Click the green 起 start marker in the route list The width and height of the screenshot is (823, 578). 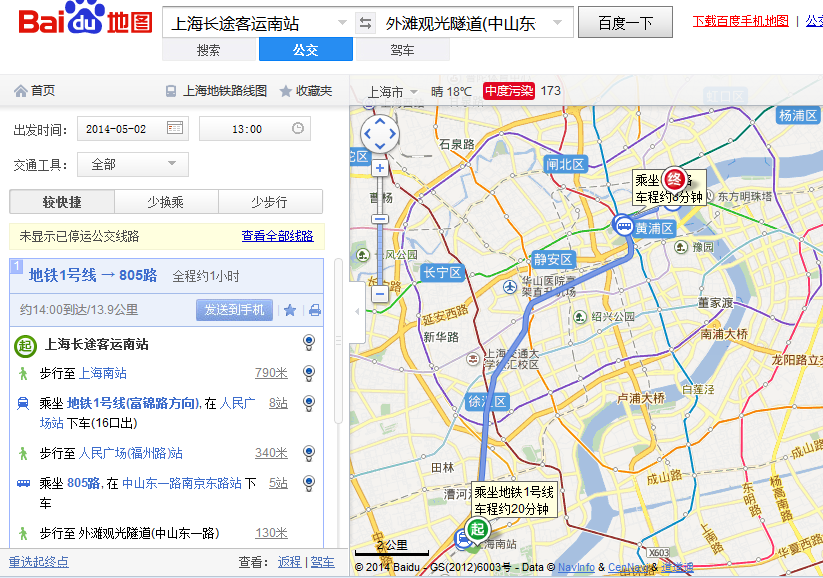coord(25,346)
